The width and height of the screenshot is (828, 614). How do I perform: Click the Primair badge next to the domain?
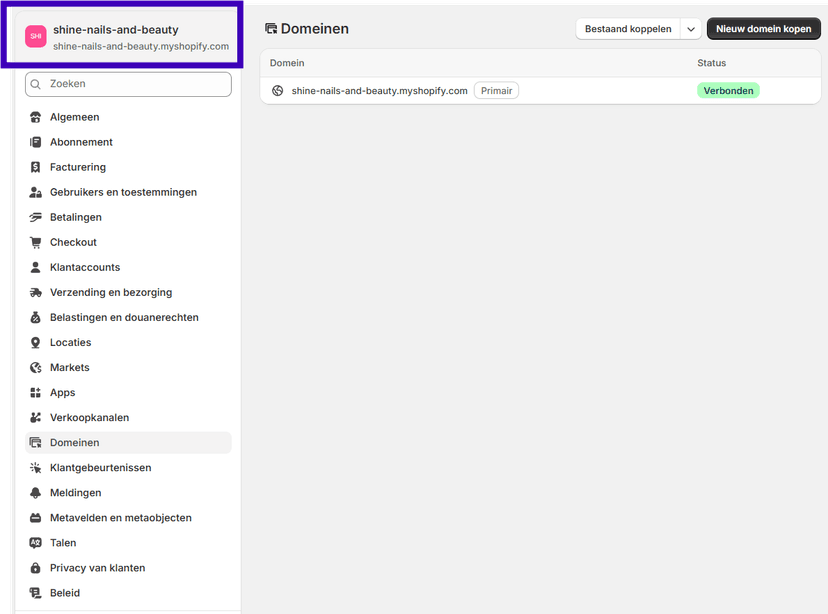point(496,90)
